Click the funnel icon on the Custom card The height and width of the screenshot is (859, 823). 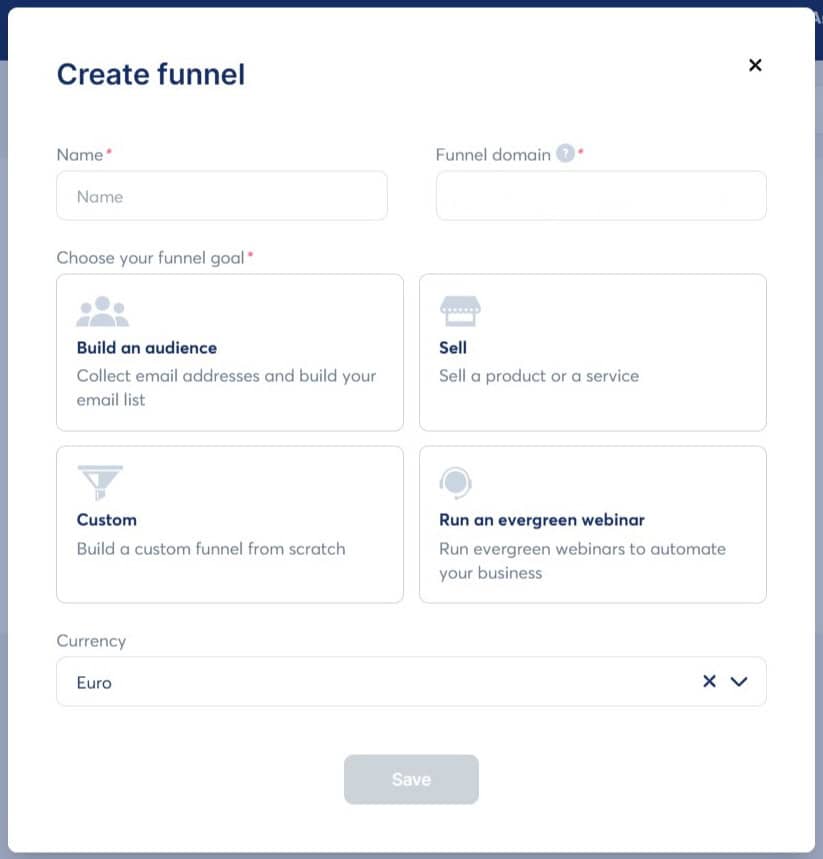click(x=98, y=482)
